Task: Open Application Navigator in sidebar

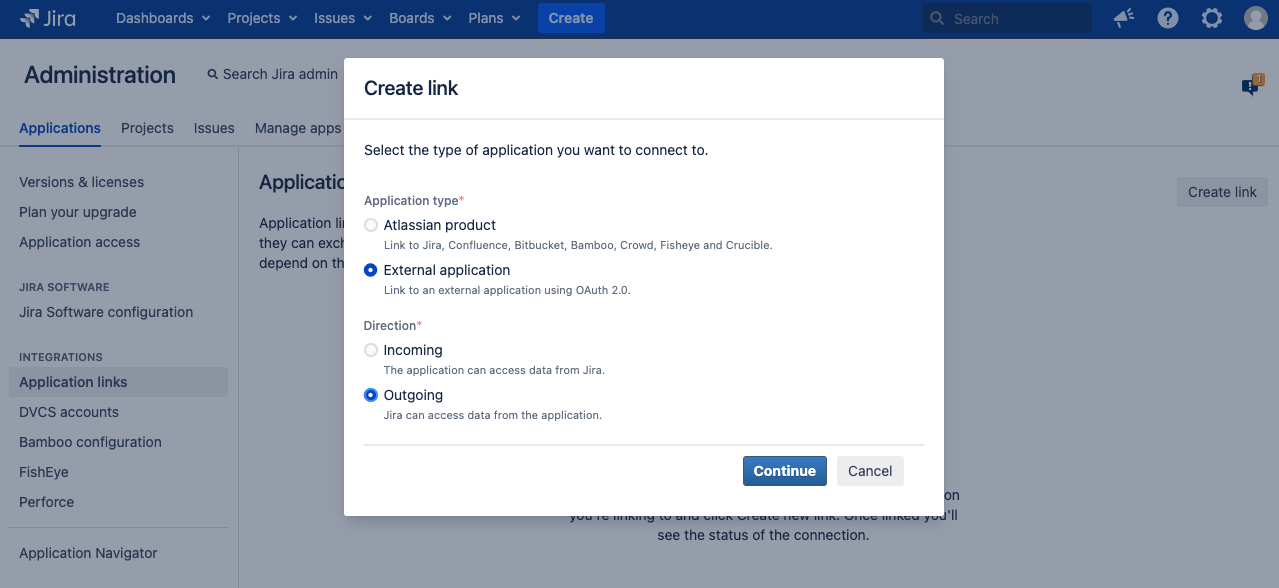Action: pyautogui.click(x=88, y=553)
